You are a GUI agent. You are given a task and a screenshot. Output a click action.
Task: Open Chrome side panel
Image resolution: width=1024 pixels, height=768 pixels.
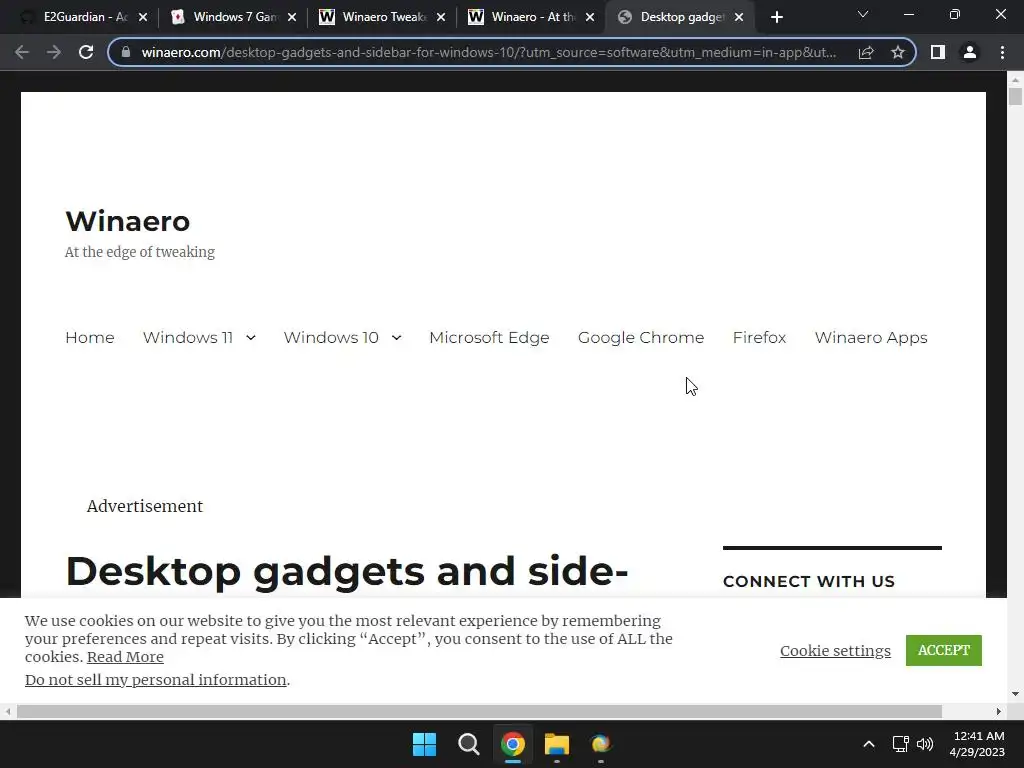[938, 52]
